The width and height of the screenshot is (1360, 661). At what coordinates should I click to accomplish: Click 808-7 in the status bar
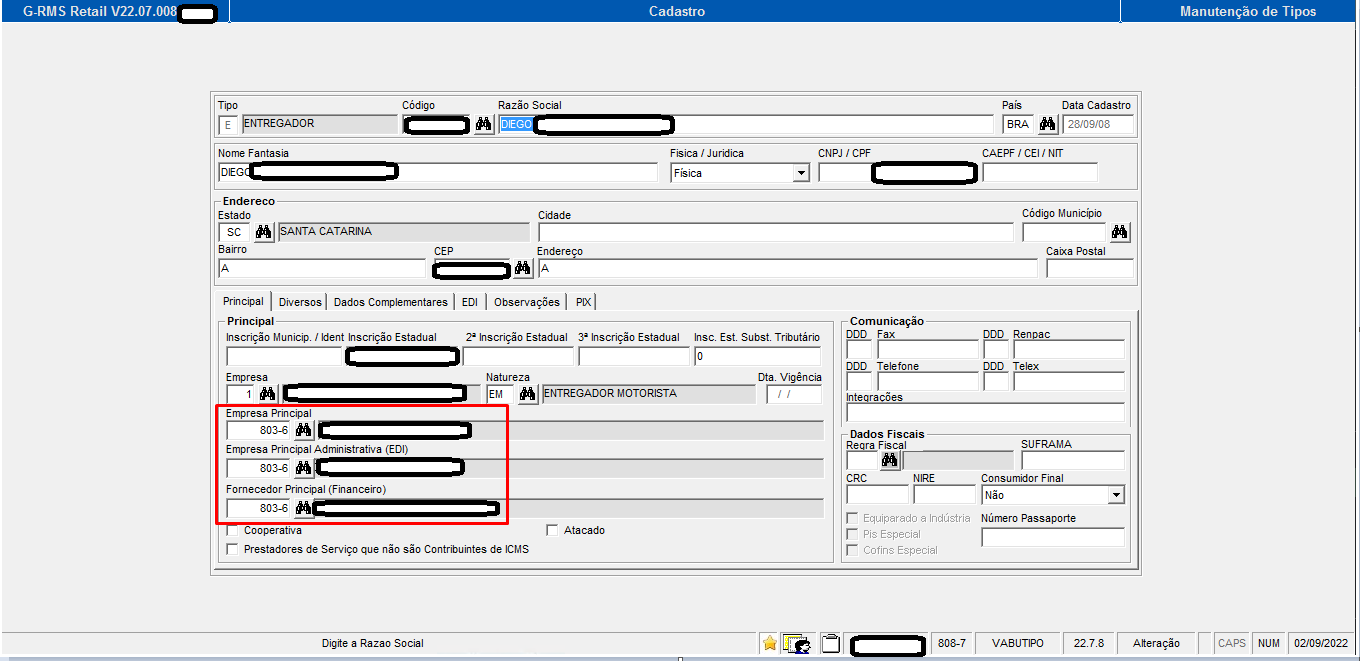click(x=951, y=643)
